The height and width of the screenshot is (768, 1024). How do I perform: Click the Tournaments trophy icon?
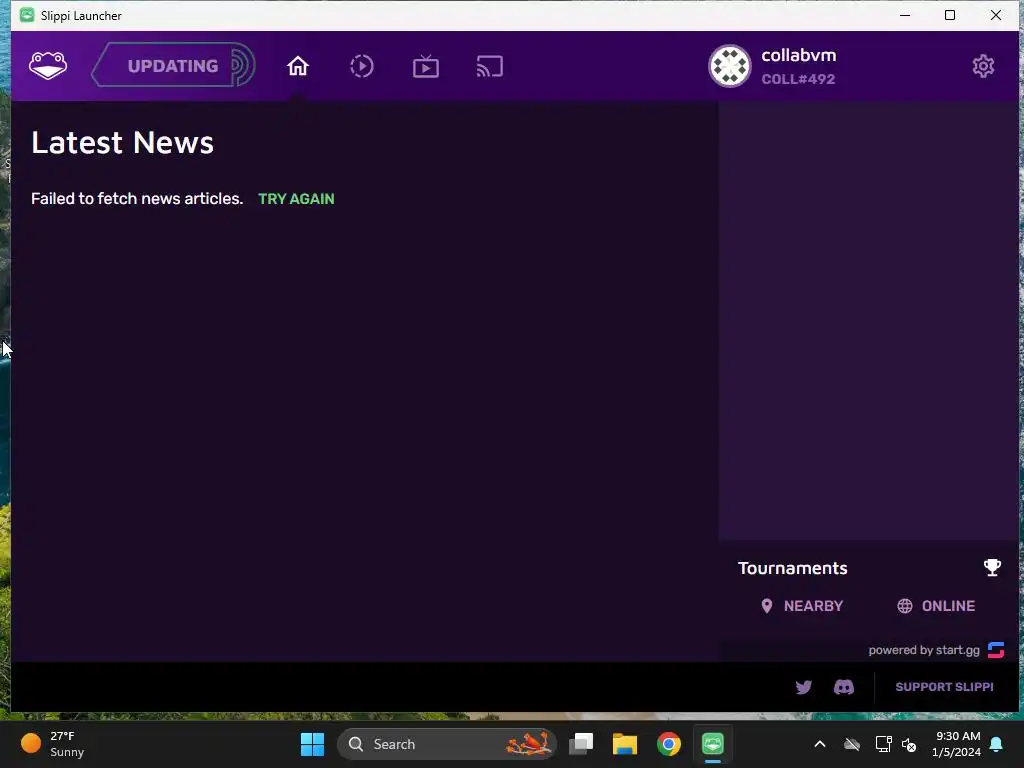coord(992,568)
